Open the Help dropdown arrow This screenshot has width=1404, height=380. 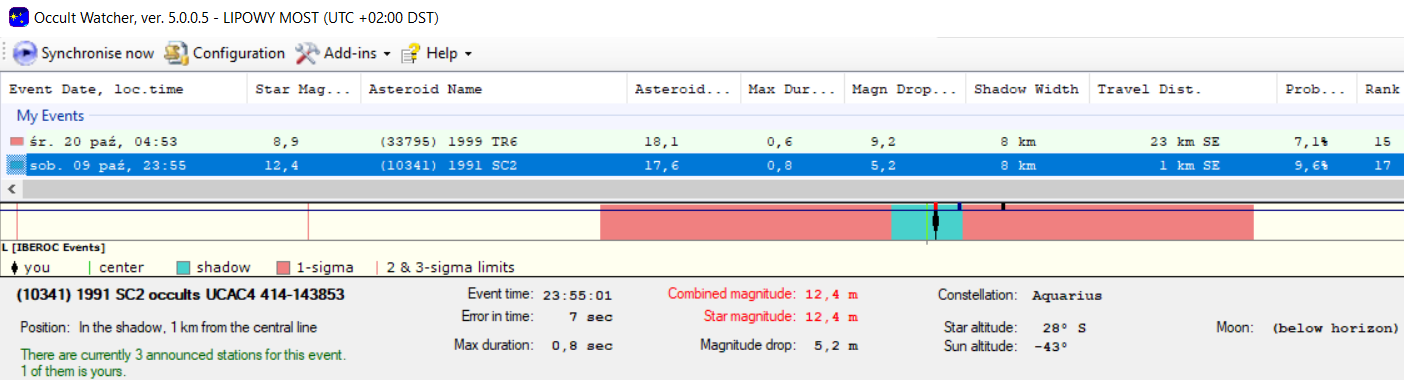tap(468, 54)
